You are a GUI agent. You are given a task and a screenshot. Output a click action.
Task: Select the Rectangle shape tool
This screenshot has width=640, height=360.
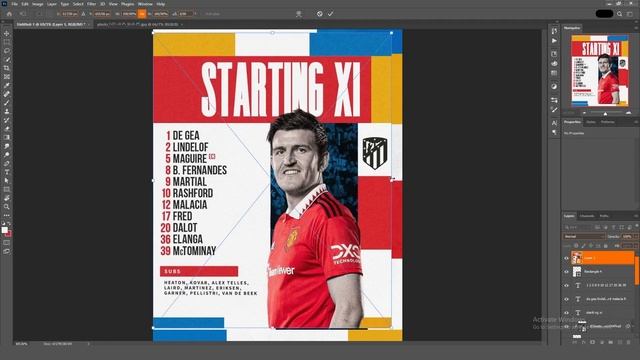click(7, 189)
